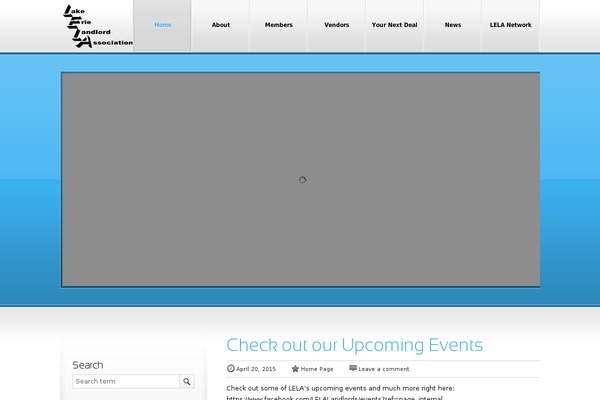Image resolution: width=600 pixels, height=400 pixels.
Task: Open the LELA Network menu item
Action: point(510,25)
